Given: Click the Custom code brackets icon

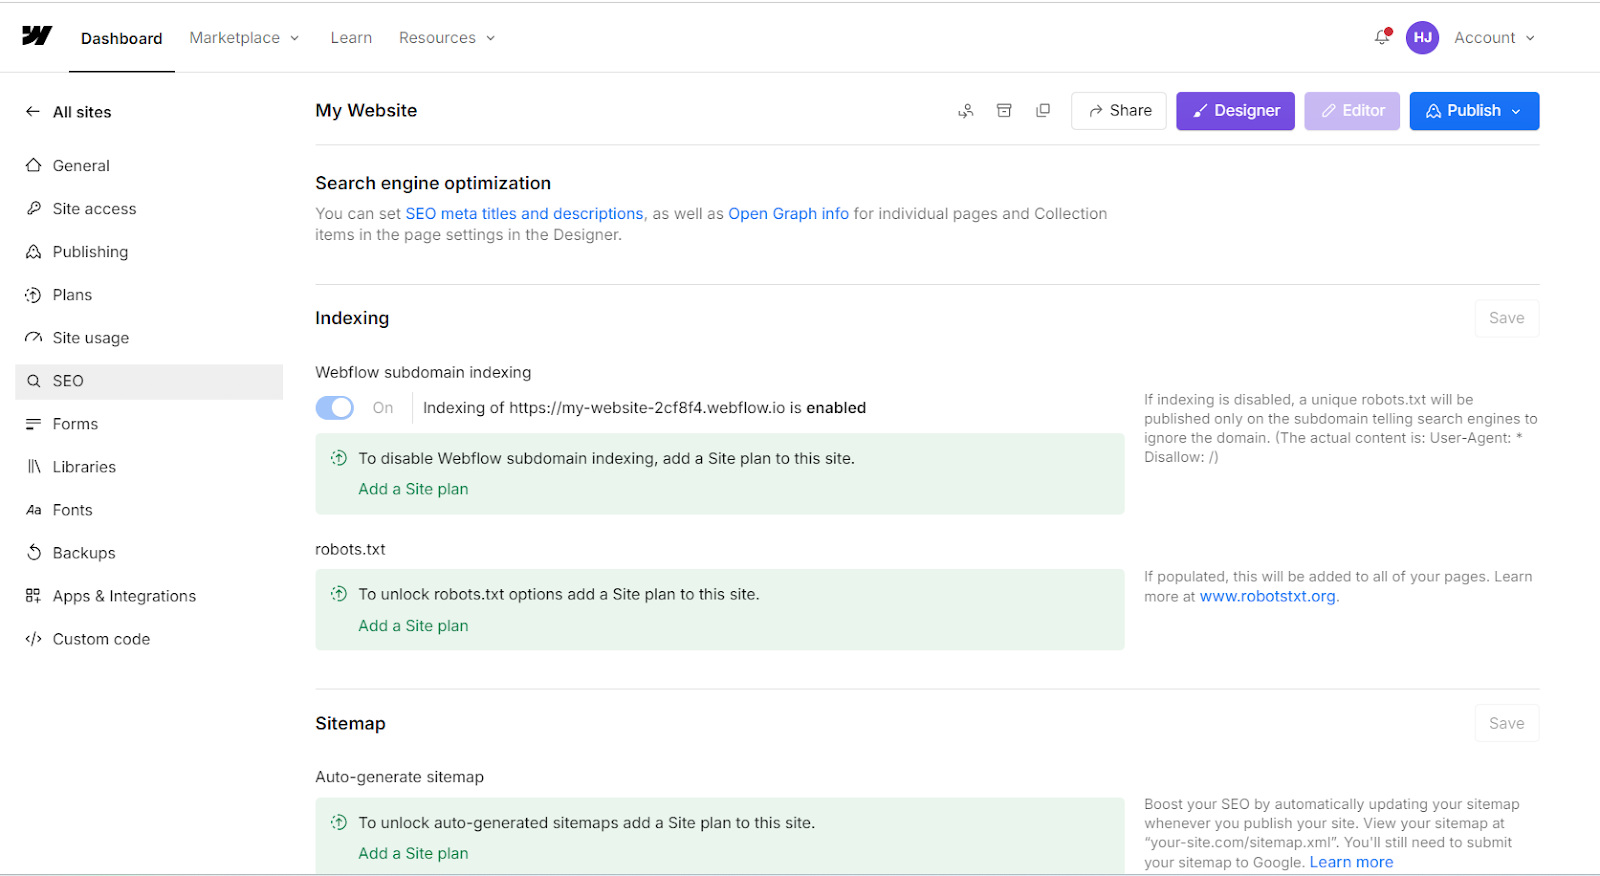Looking at the screenshot, I should 34,639.
